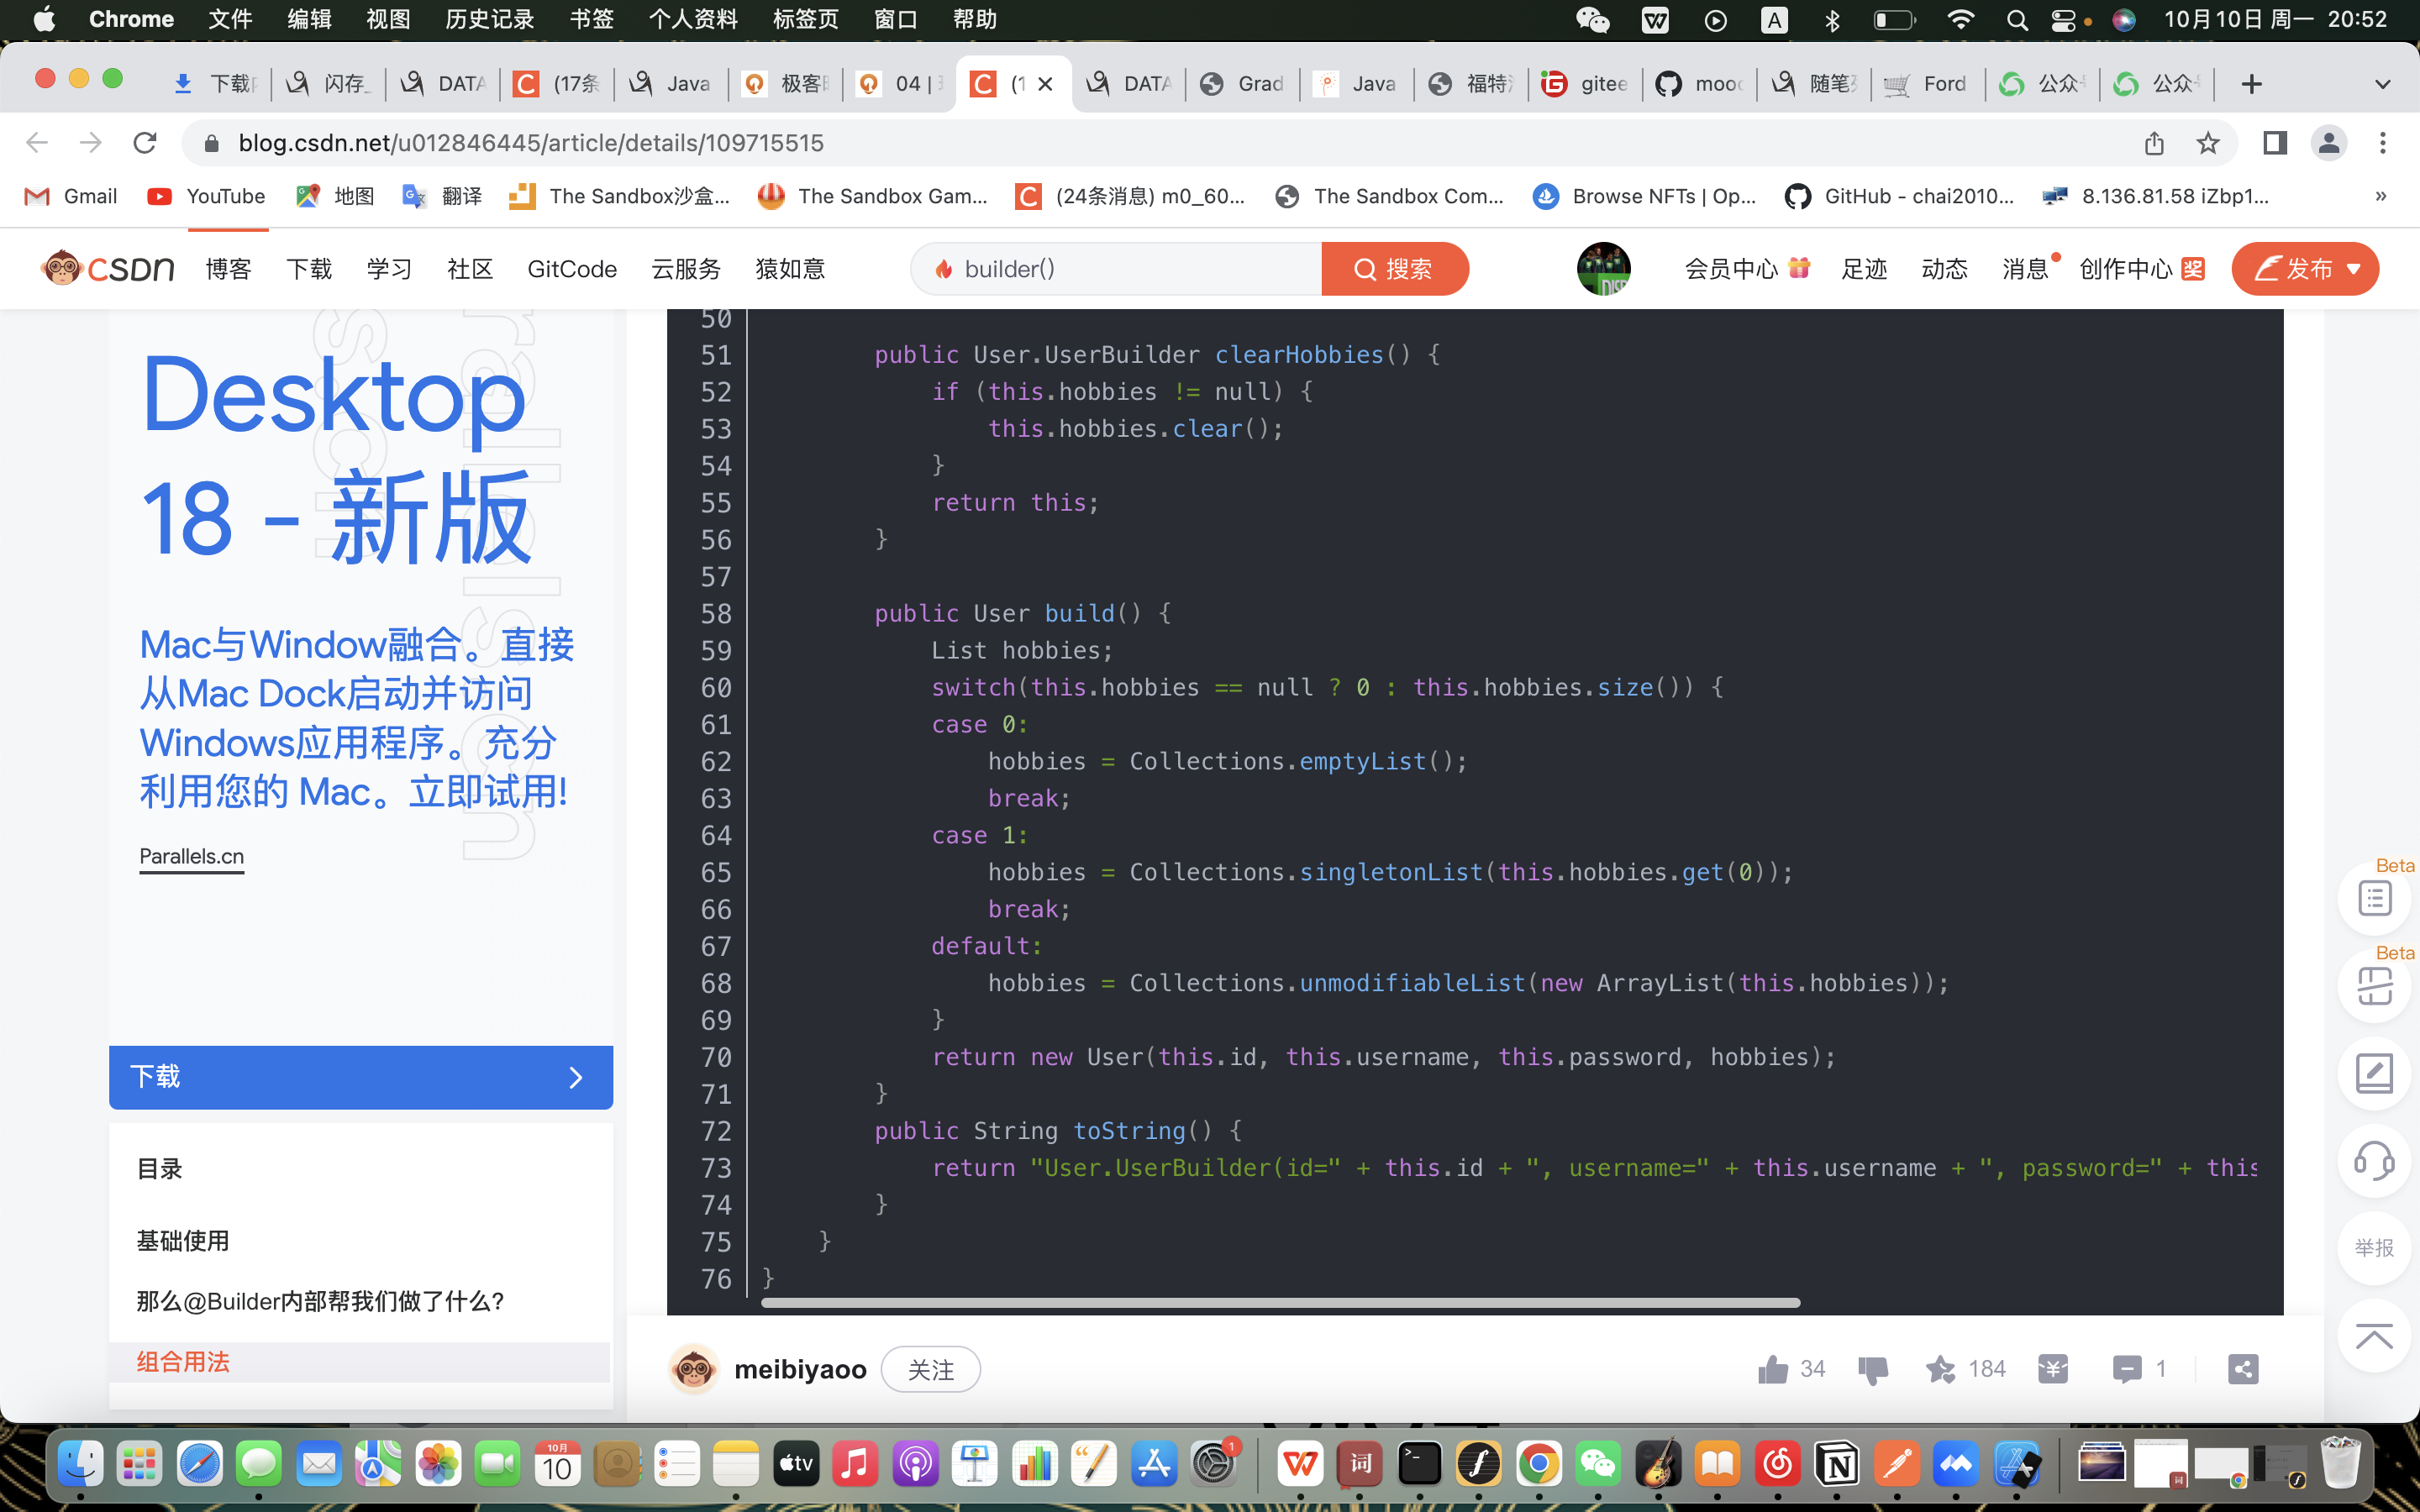The image size is (2420, 1512).
Task: Bookmark this page with the star icon
Action: point(2208,143)
